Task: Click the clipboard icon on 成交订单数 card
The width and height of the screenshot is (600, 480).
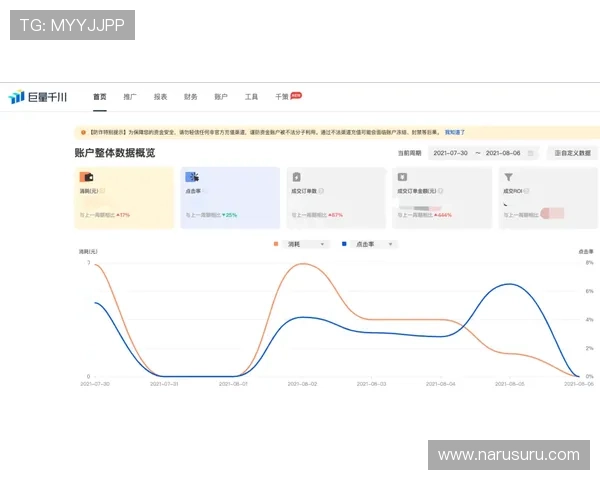Action: tap(297, 177)
